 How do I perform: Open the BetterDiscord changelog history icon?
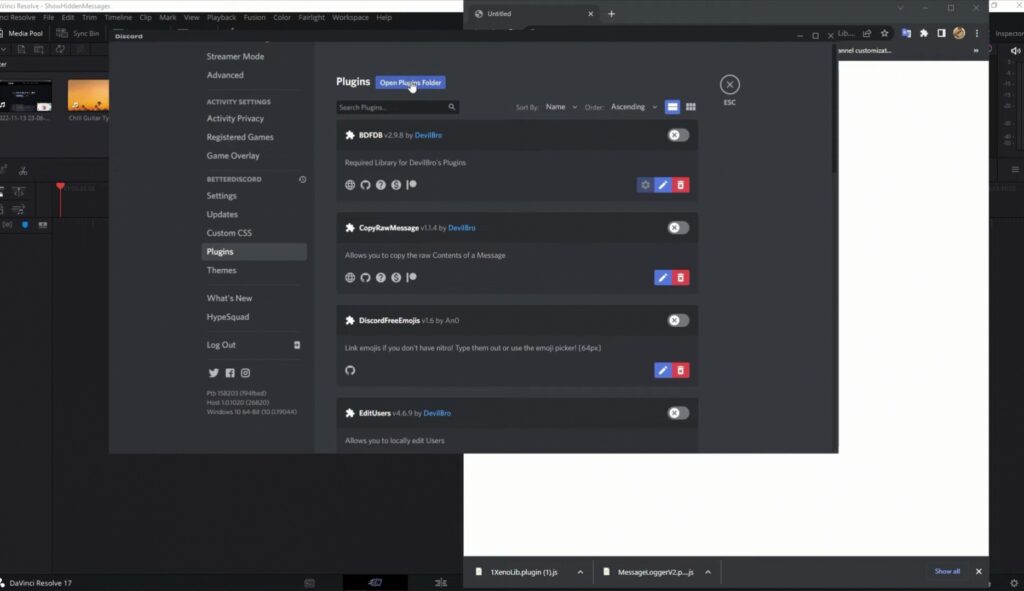click(x=302, y=179)
